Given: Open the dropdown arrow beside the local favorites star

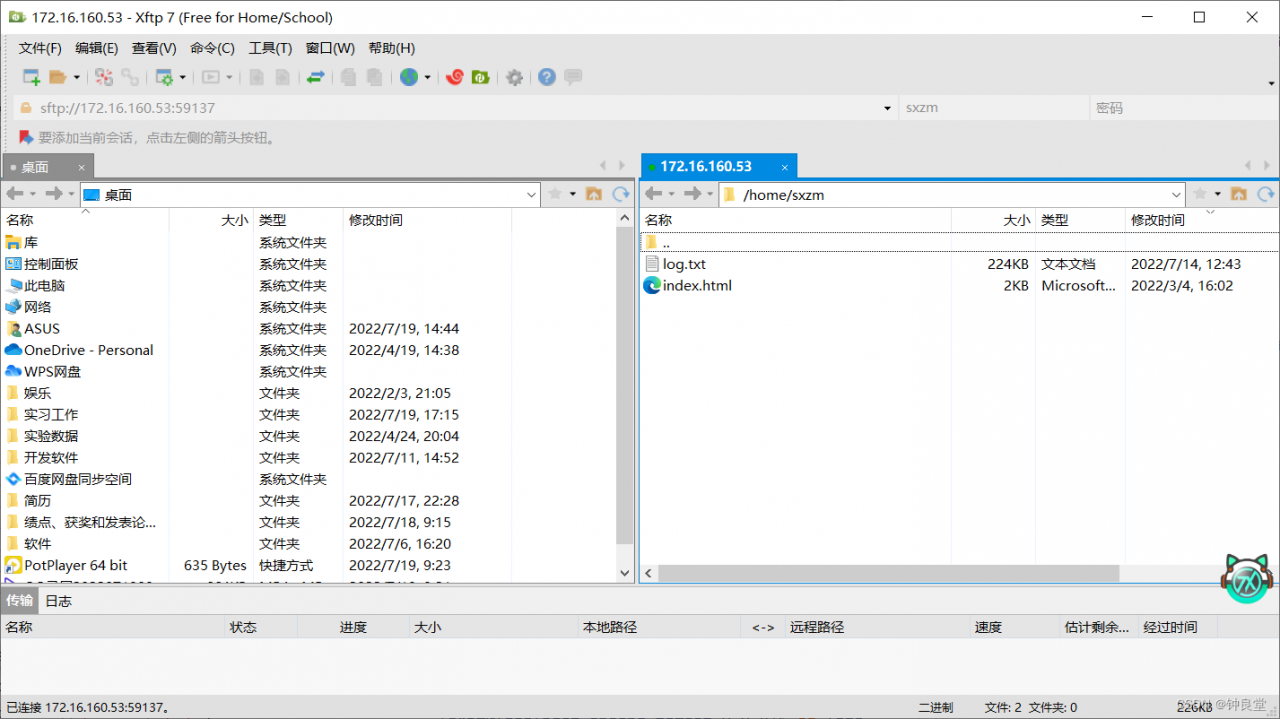Looking at the screenshot, I should coord(573,194).
